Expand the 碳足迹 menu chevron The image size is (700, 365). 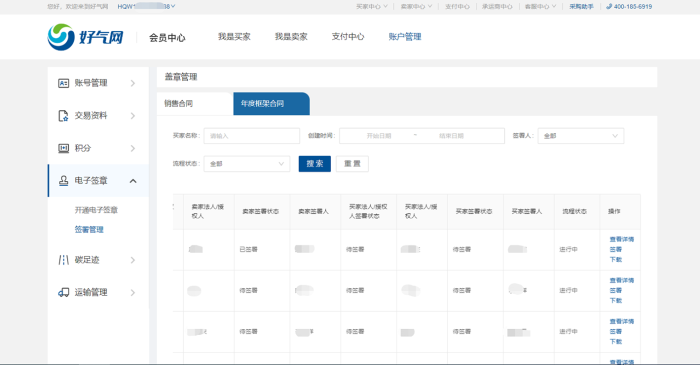[133, 260]
